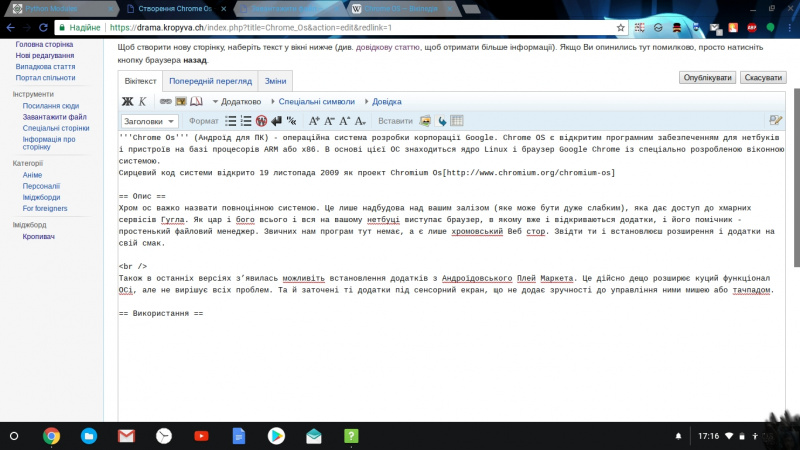Open the Заголовки heading dropdown
Screen dimensions: 800x450
(x=149, y=121)
